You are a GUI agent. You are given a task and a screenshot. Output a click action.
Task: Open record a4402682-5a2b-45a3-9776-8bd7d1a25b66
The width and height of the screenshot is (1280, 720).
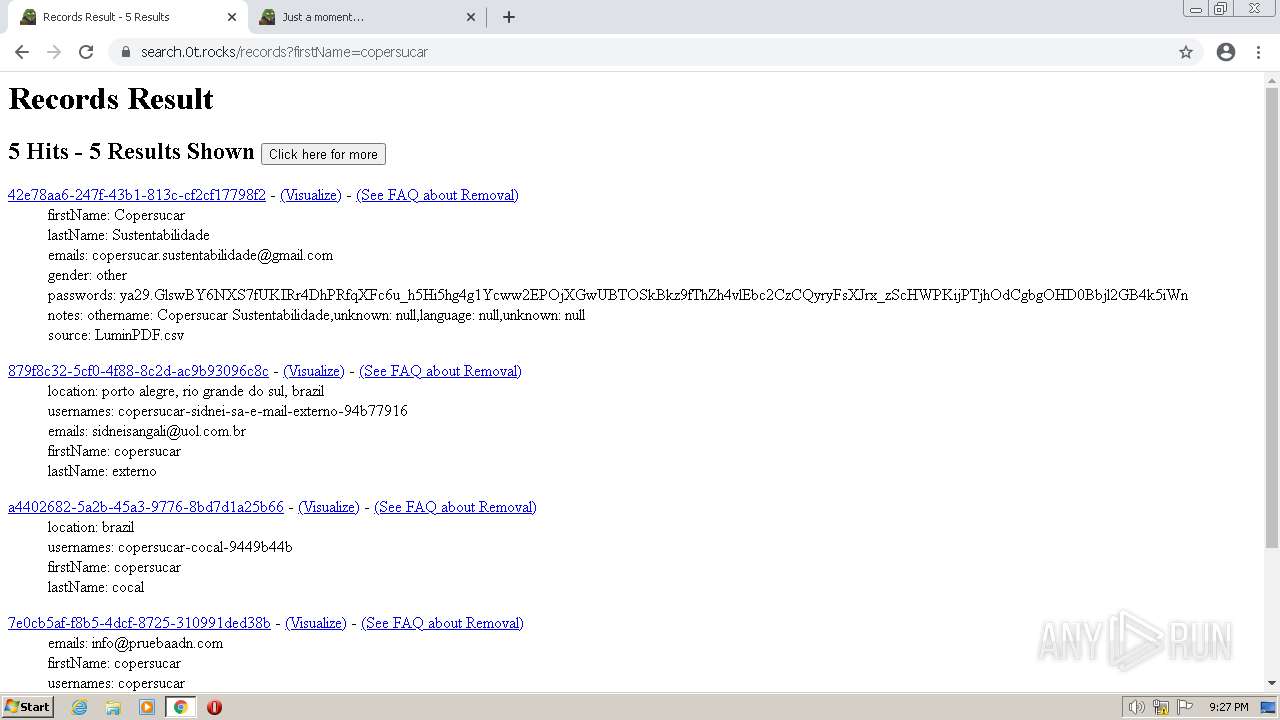pos(146,507)
